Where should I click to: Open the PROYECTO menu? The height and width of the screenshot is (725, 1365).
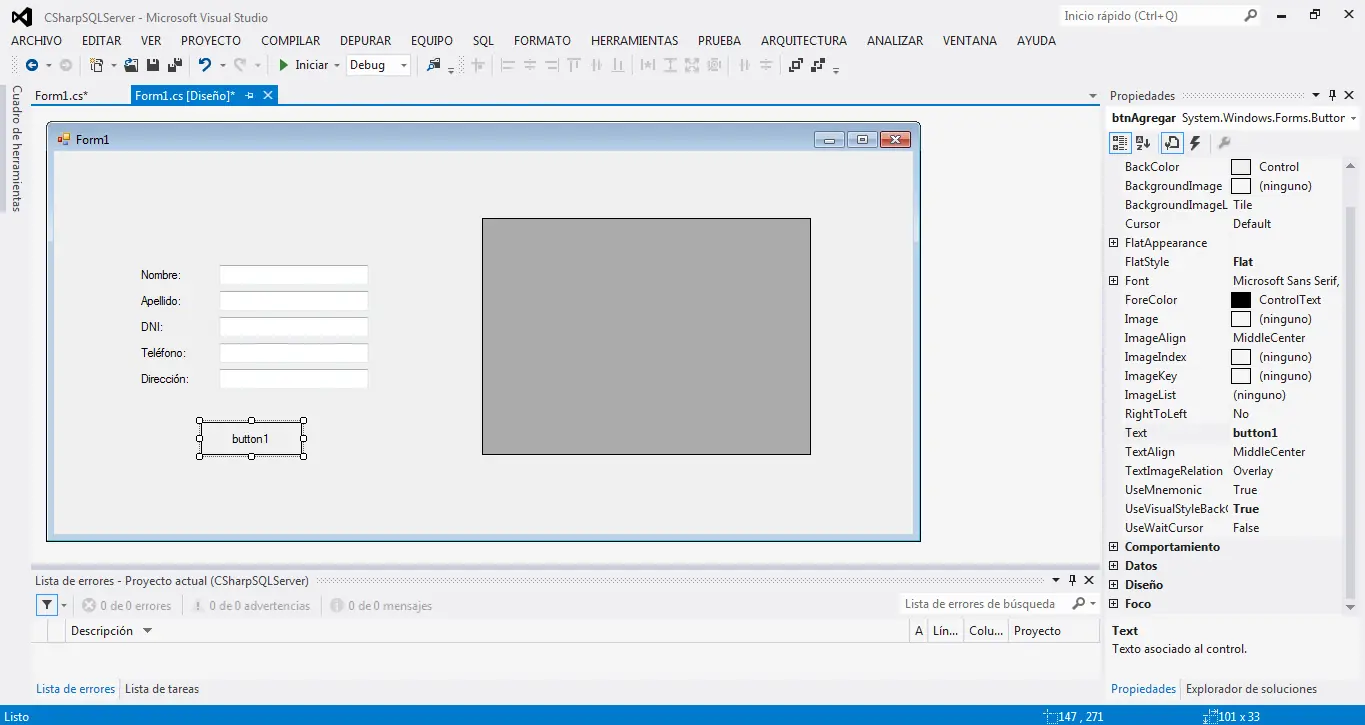click(x=211, y=41)
